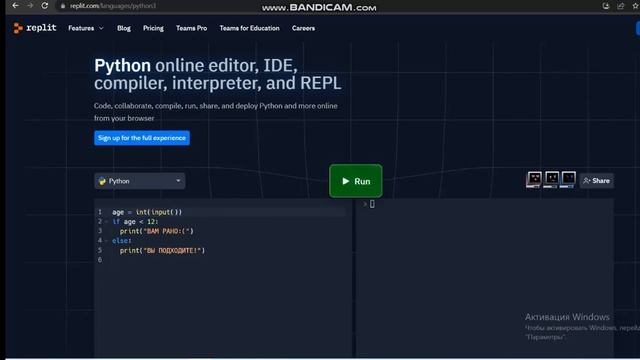The image size is (640, 360).
Task: Go to Teams Pro
Action: (x=191, y=28)
